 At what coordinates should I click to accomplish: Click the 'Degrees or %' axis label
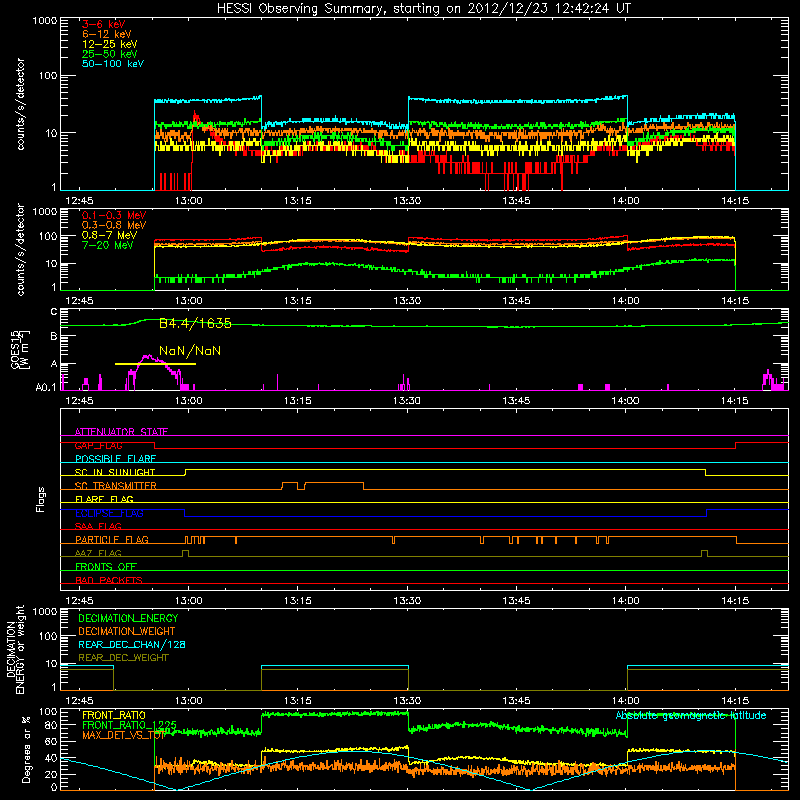(x=26, y=749)
